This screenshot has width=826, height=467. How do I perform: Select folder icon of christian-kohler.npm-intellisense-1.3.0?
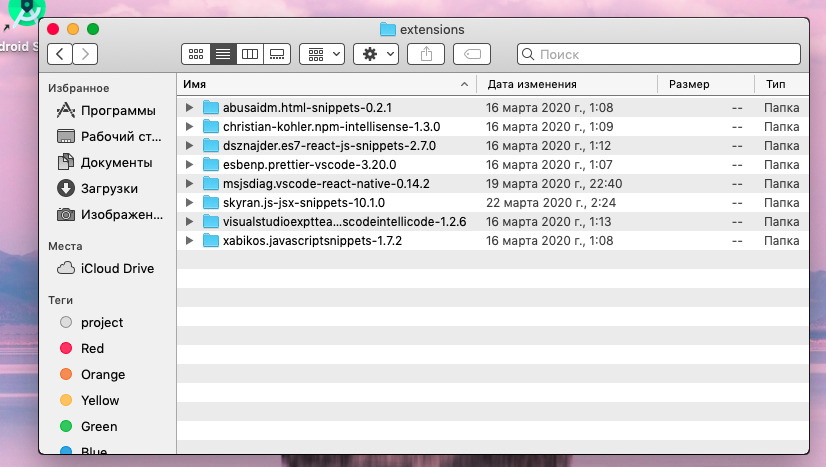click(x=211, y=126)
